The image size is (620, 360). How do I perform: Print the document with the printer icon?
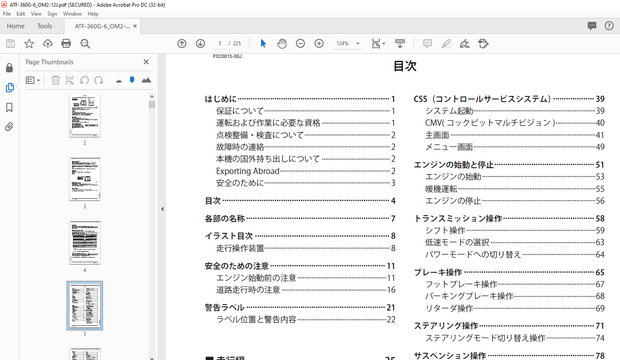coord(66,44)
